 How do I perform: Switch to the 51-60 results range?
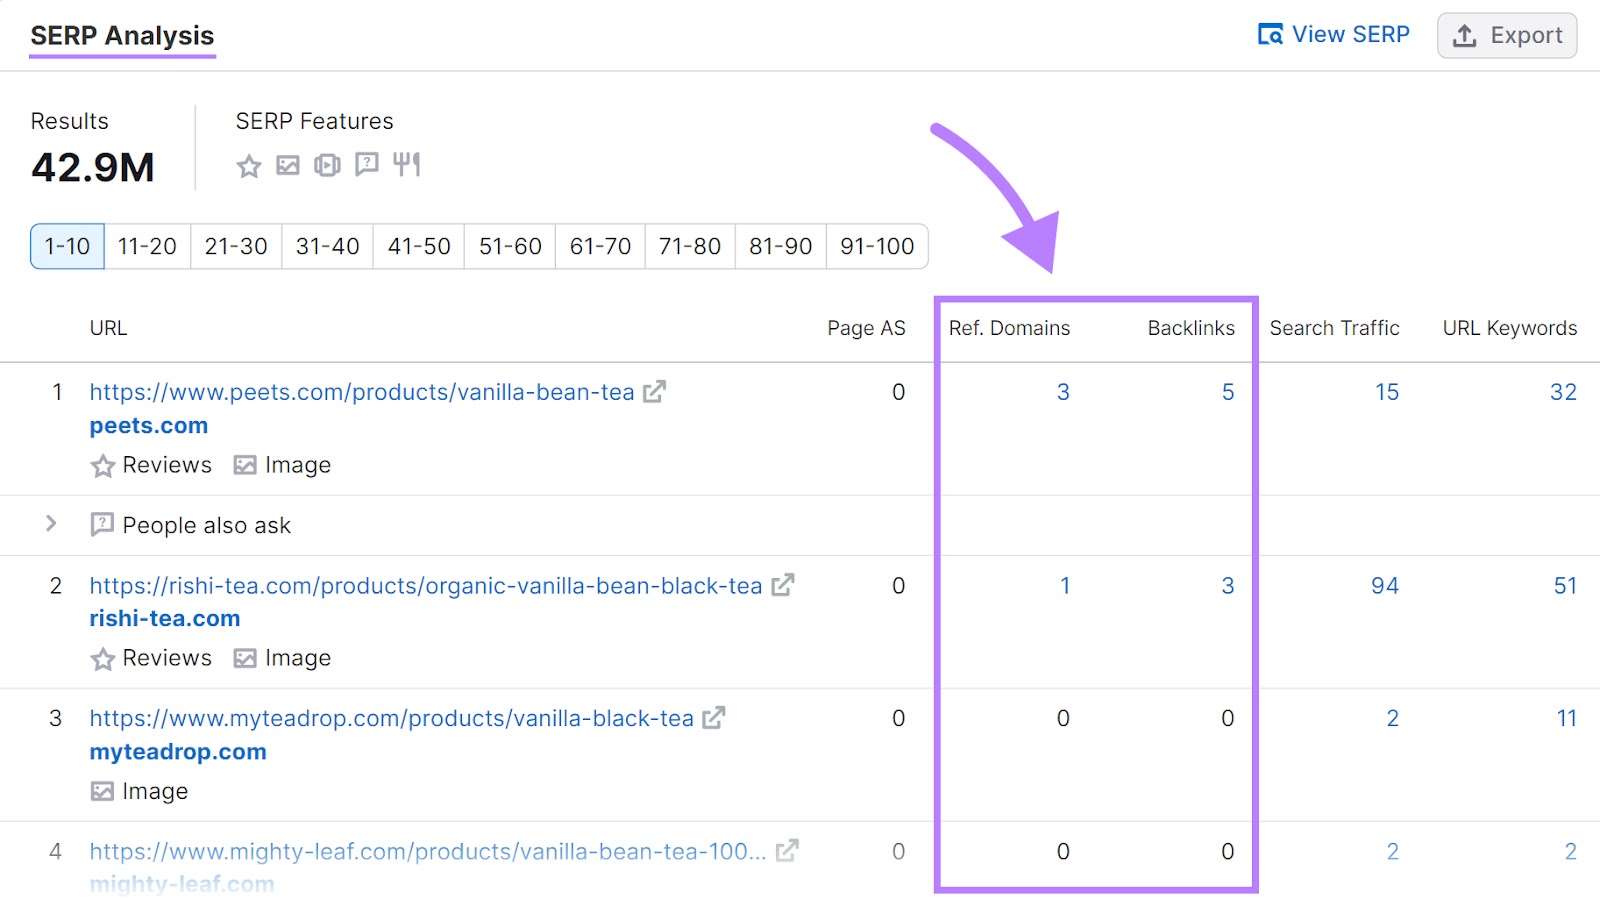click(510, 246)
